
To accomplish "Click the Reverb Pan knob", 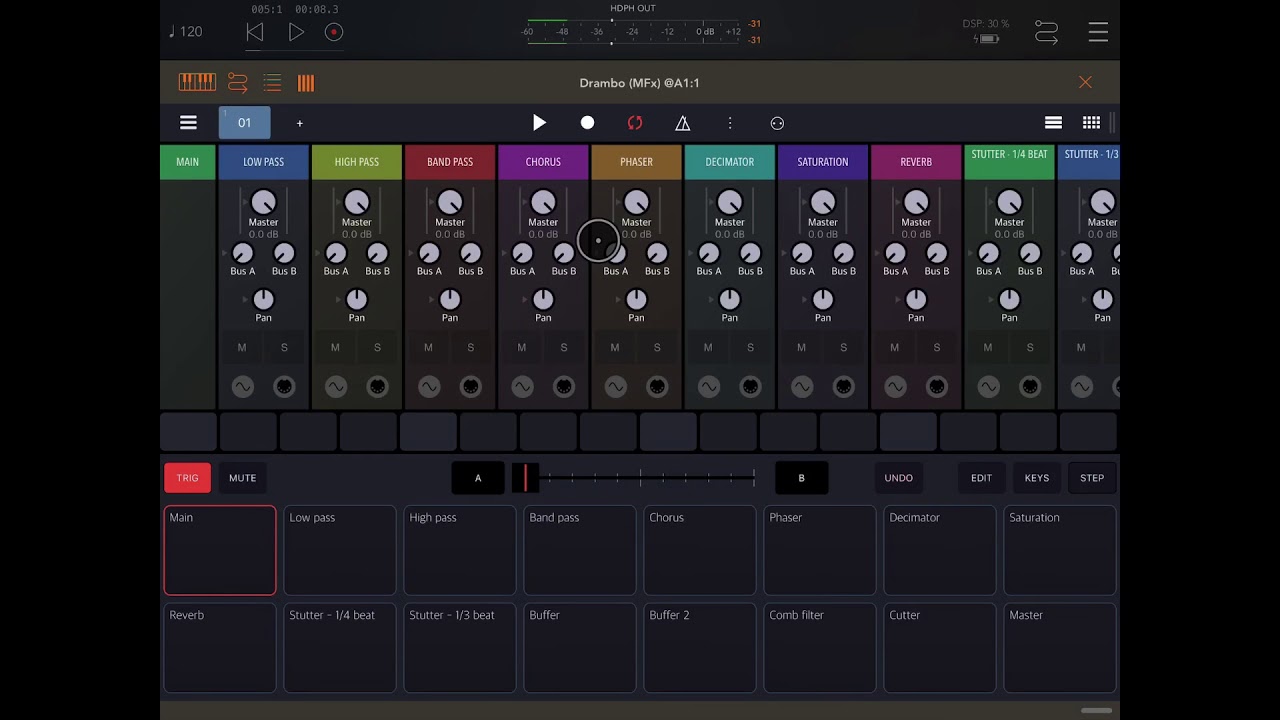I will click(916, 299).
